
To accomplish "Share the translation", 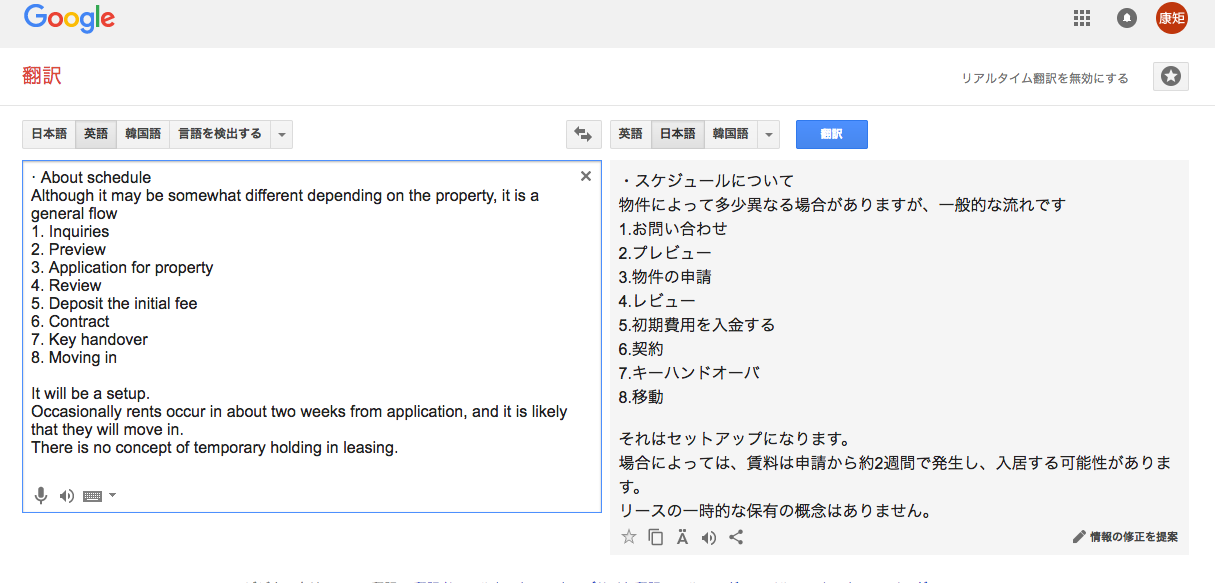I will (x=736, y=537).
